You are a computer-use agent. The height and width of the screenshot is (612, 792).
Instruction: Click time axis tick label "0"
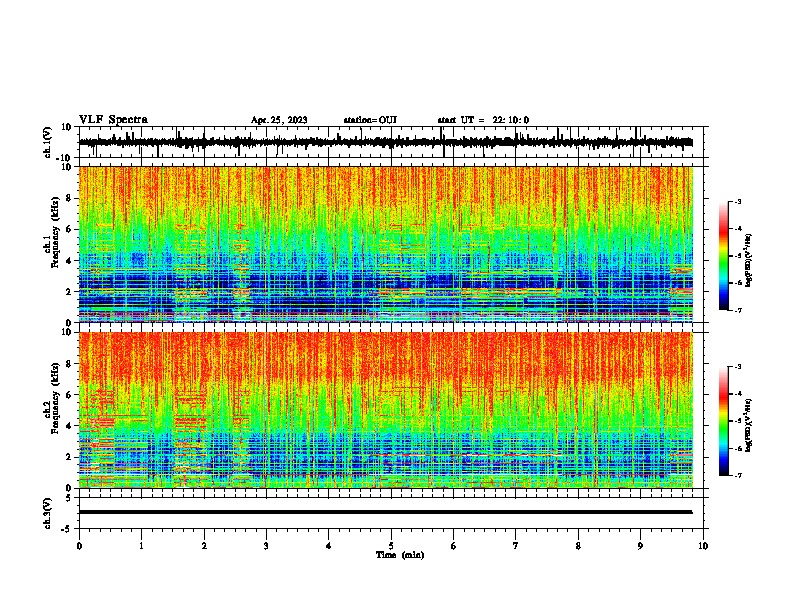coord(79,546)
